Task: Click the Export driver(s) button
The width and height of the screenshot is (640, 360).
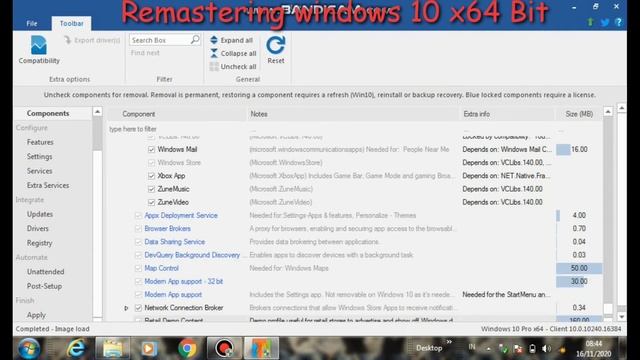Action: point(92,40)
